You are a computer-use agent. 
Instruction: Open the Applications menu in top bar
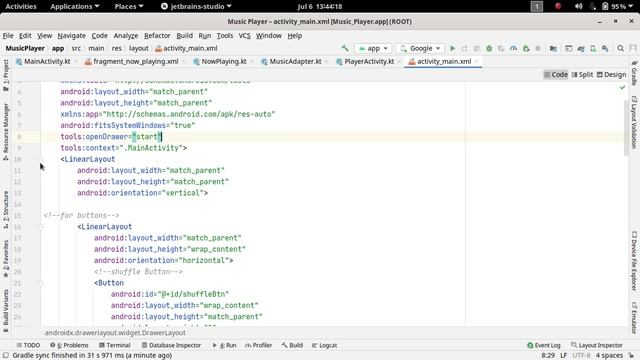click(75, 6)
